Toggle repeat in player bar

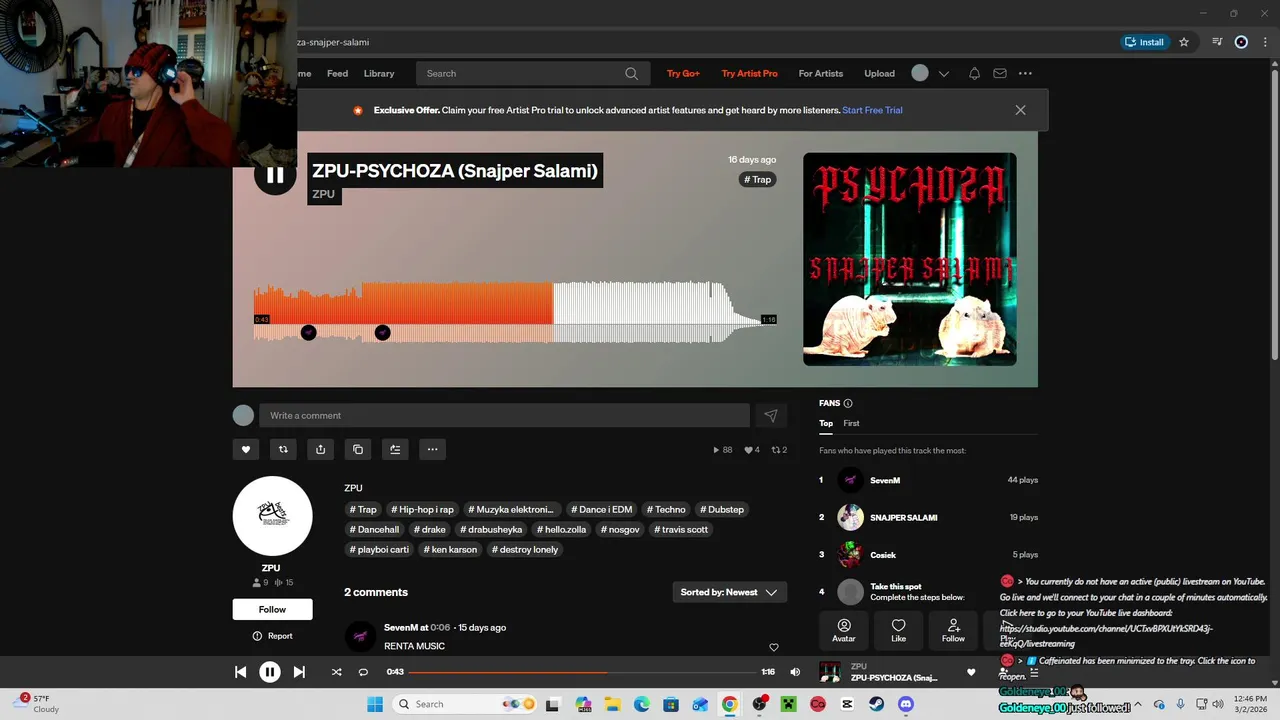[363, 672]
